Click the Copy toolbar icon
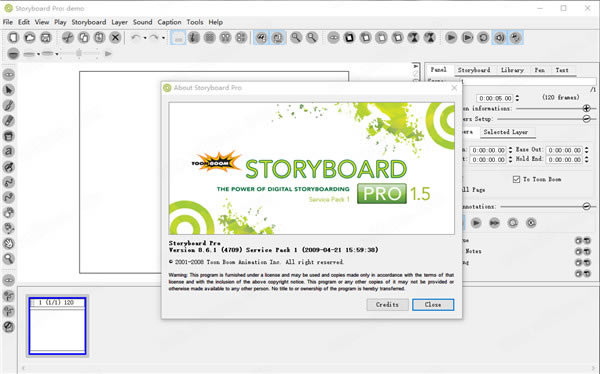Image resolution: width=600 pixels, height=374 pixels. coord(84,38)
